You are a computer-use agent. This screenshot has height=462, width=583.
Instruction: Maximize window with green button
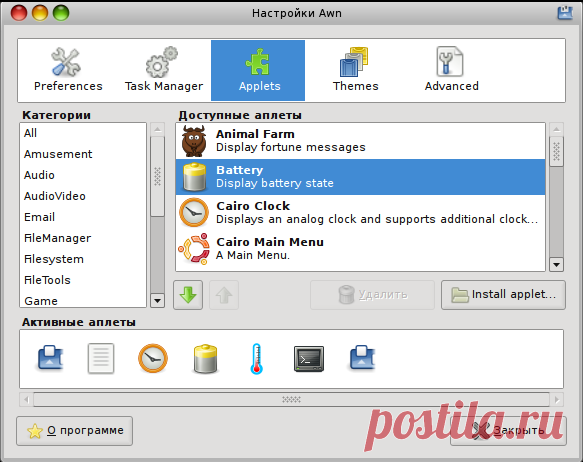pos(61,13)
